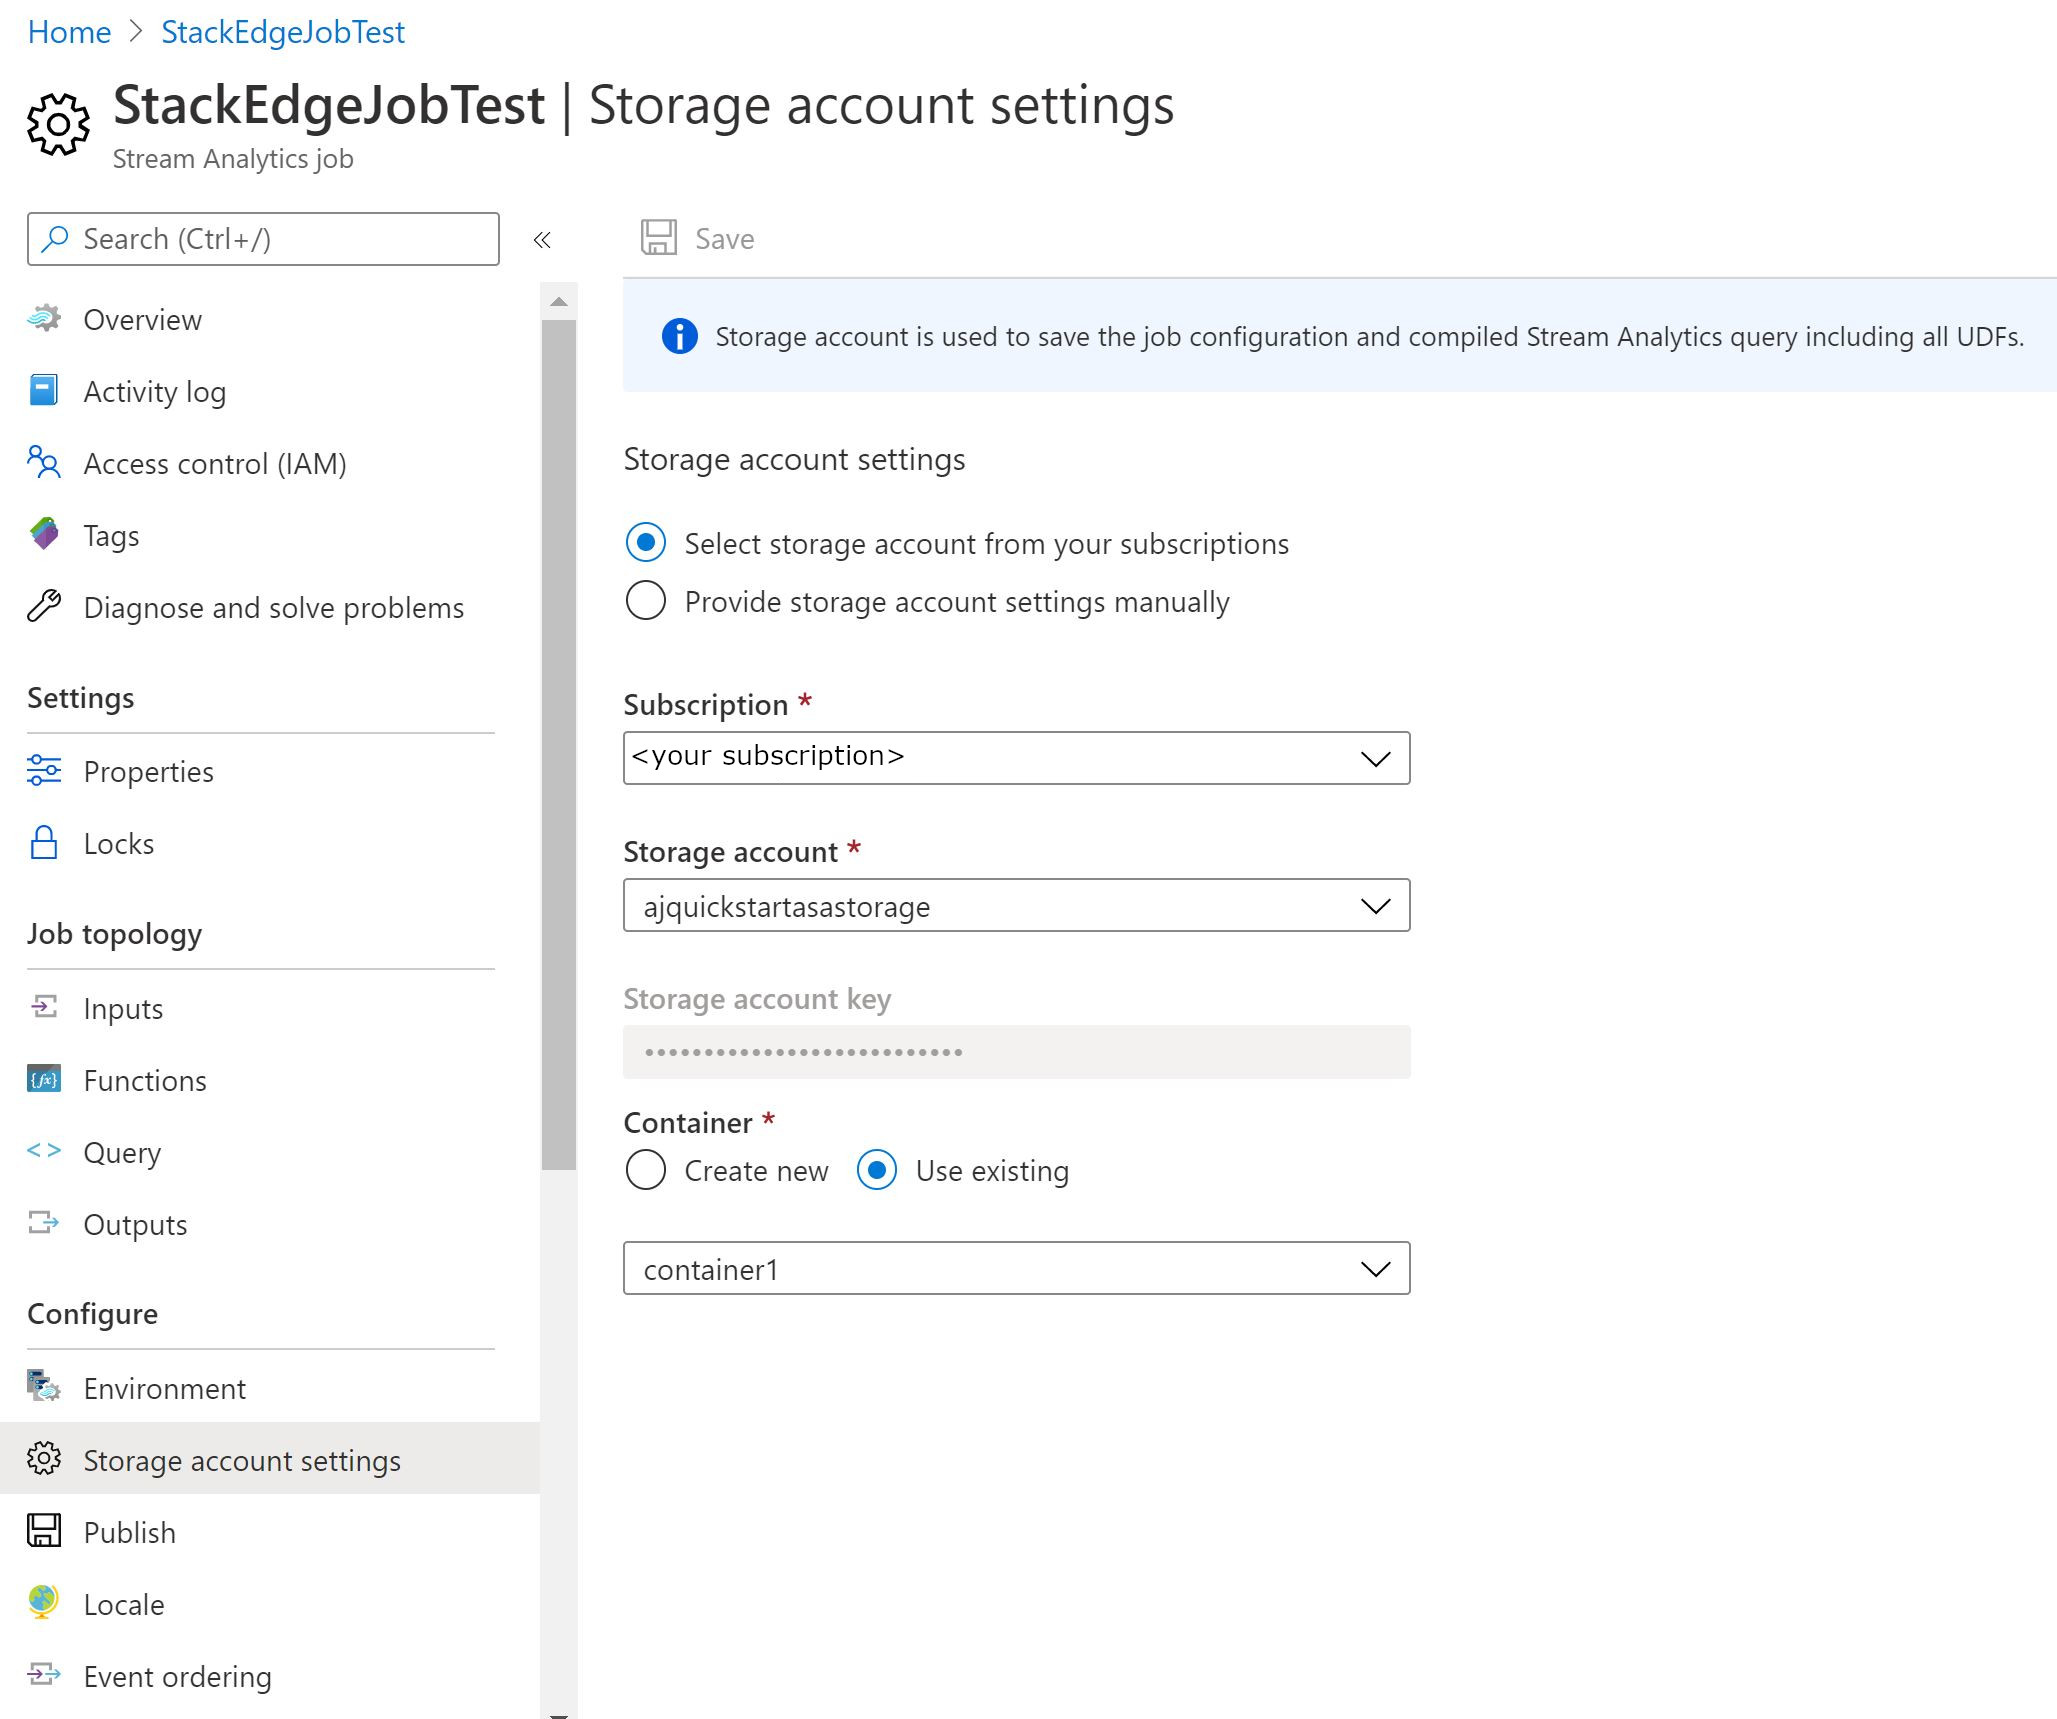Open the Query menu item
This screenshot has height=1719, width=2057.
(122, 1153)
